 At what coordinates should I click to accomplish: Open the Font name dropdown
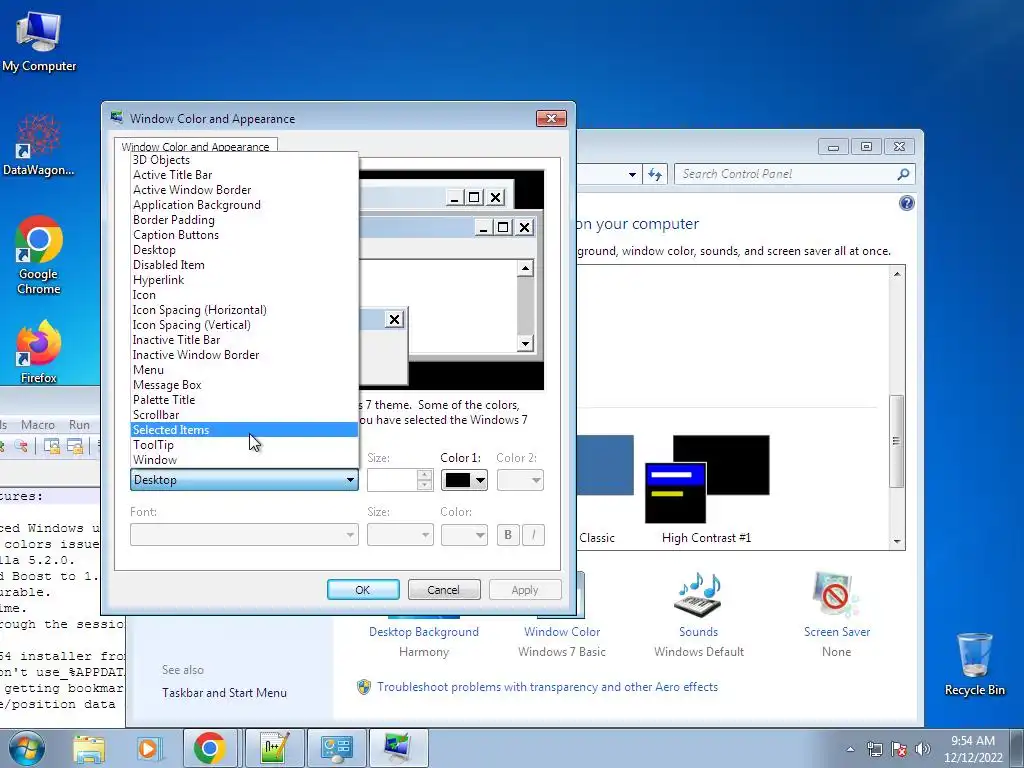244,535
